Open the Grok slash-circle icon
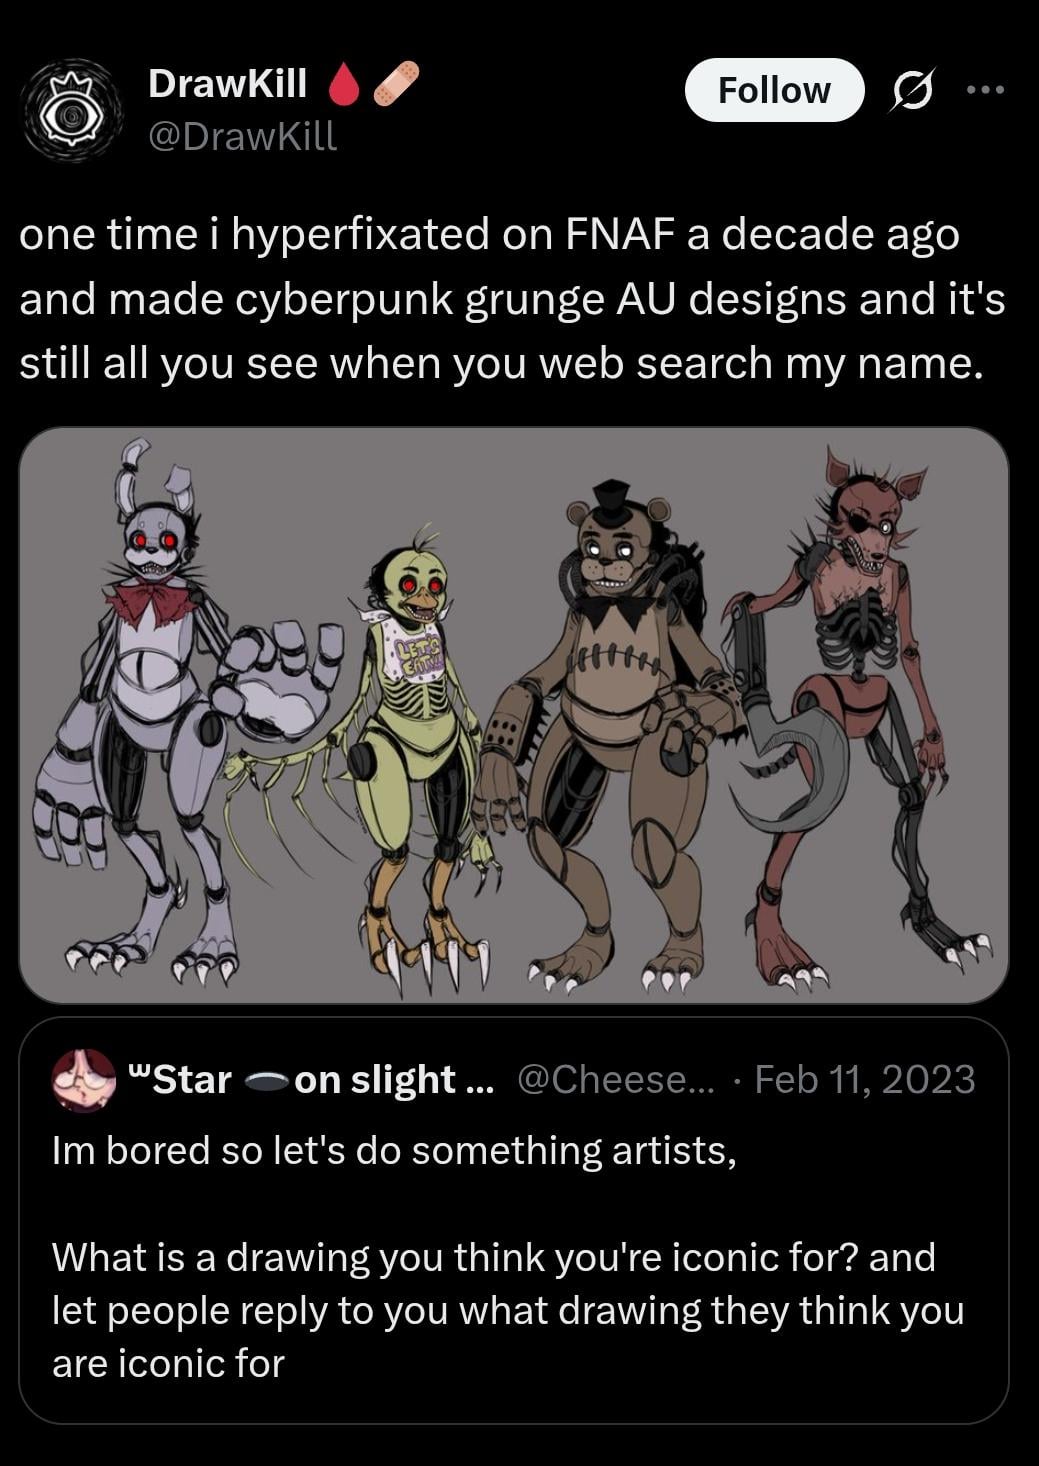 (x=913, y=91)
